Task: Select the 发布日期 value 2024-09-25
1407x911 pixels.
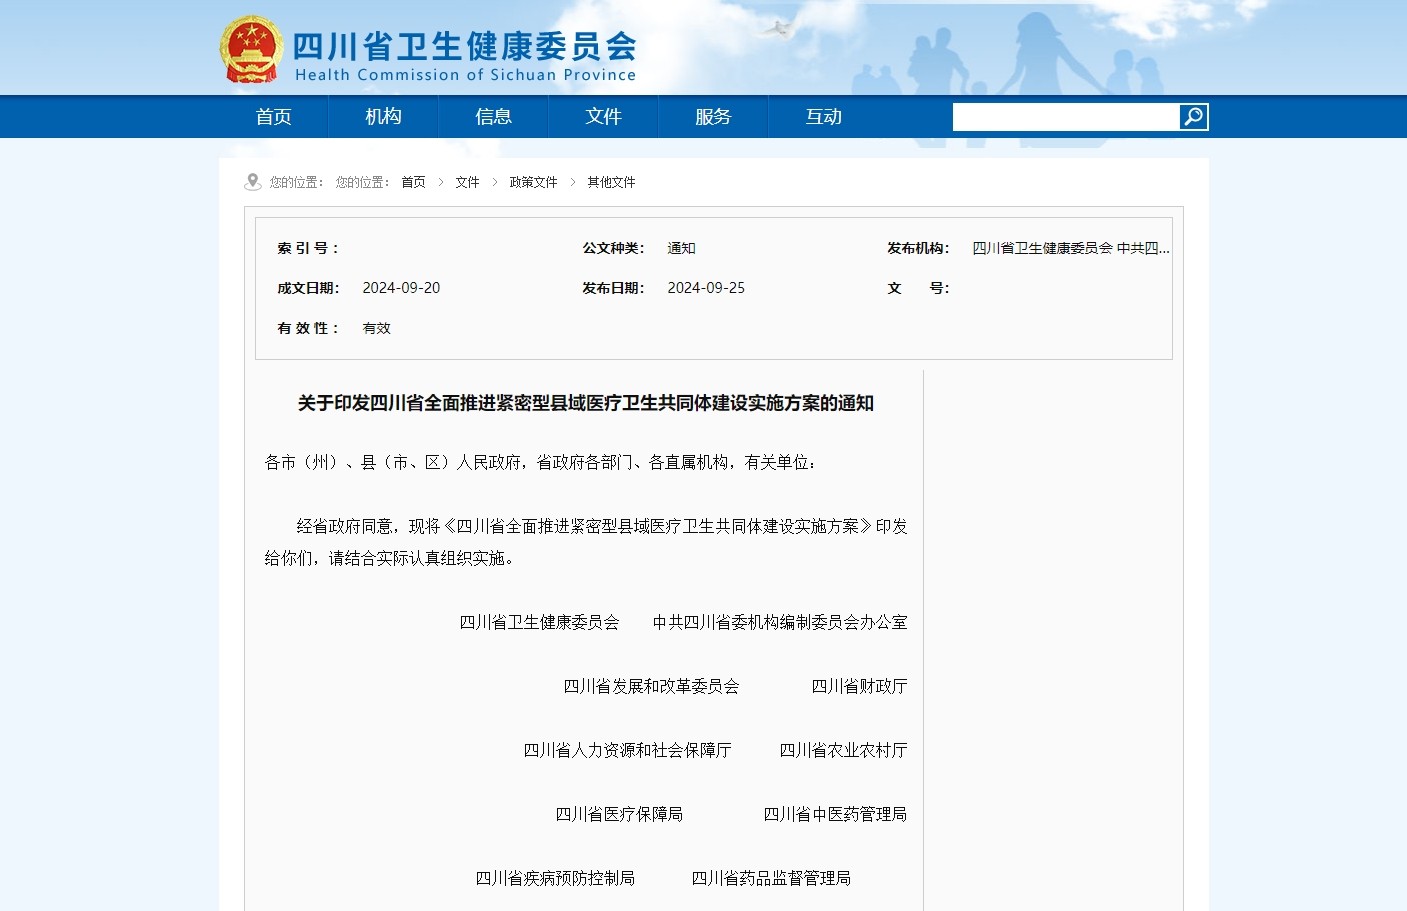Action: (706, 288)
